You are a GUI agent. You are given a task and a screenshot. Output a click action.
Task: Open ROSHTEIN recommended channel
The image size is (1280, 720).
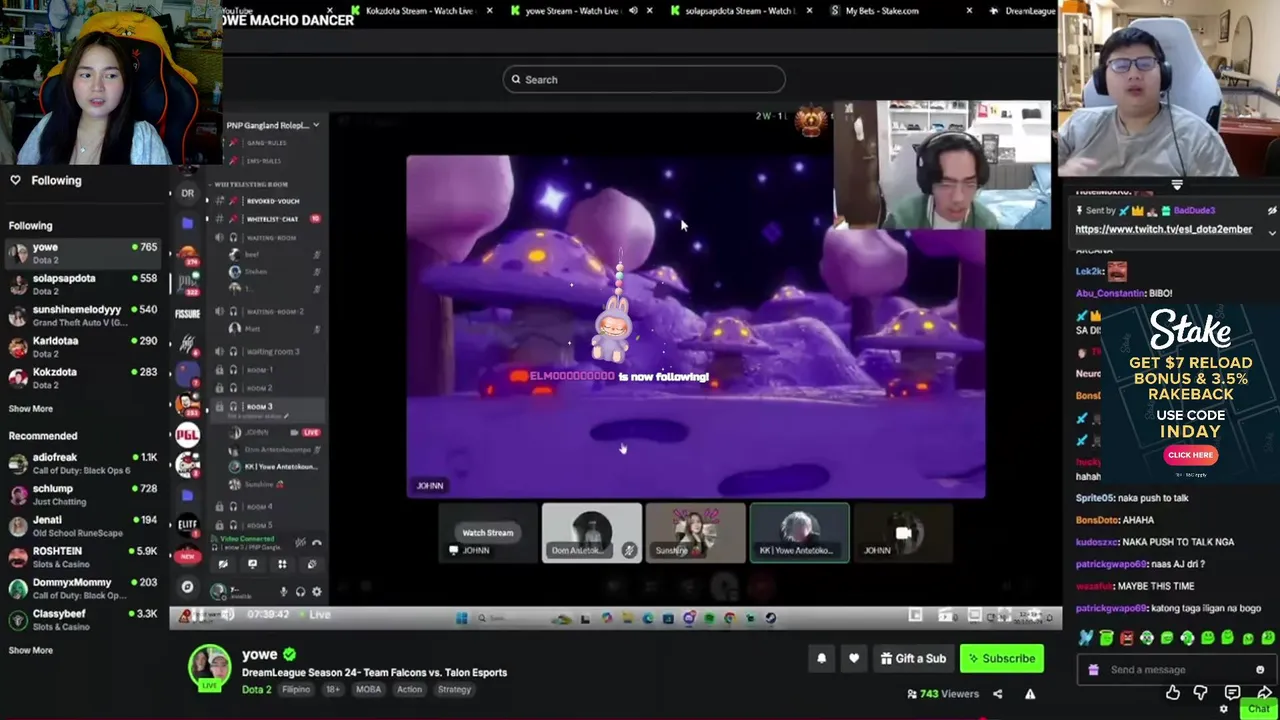click(84, 557)
